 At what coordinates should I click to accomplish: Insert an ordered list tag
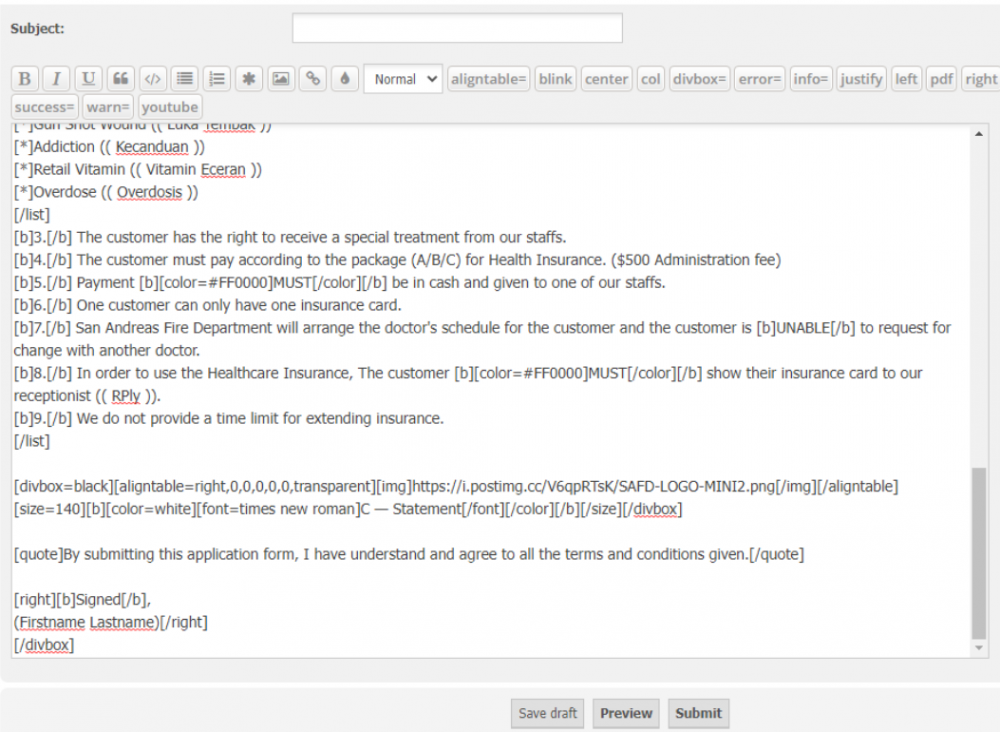pos(217,79)
